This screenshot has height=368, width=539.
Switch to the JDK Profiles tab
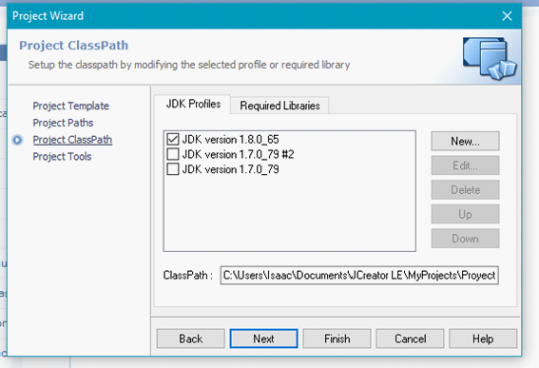pyautogui.click(x=193, y=104)
